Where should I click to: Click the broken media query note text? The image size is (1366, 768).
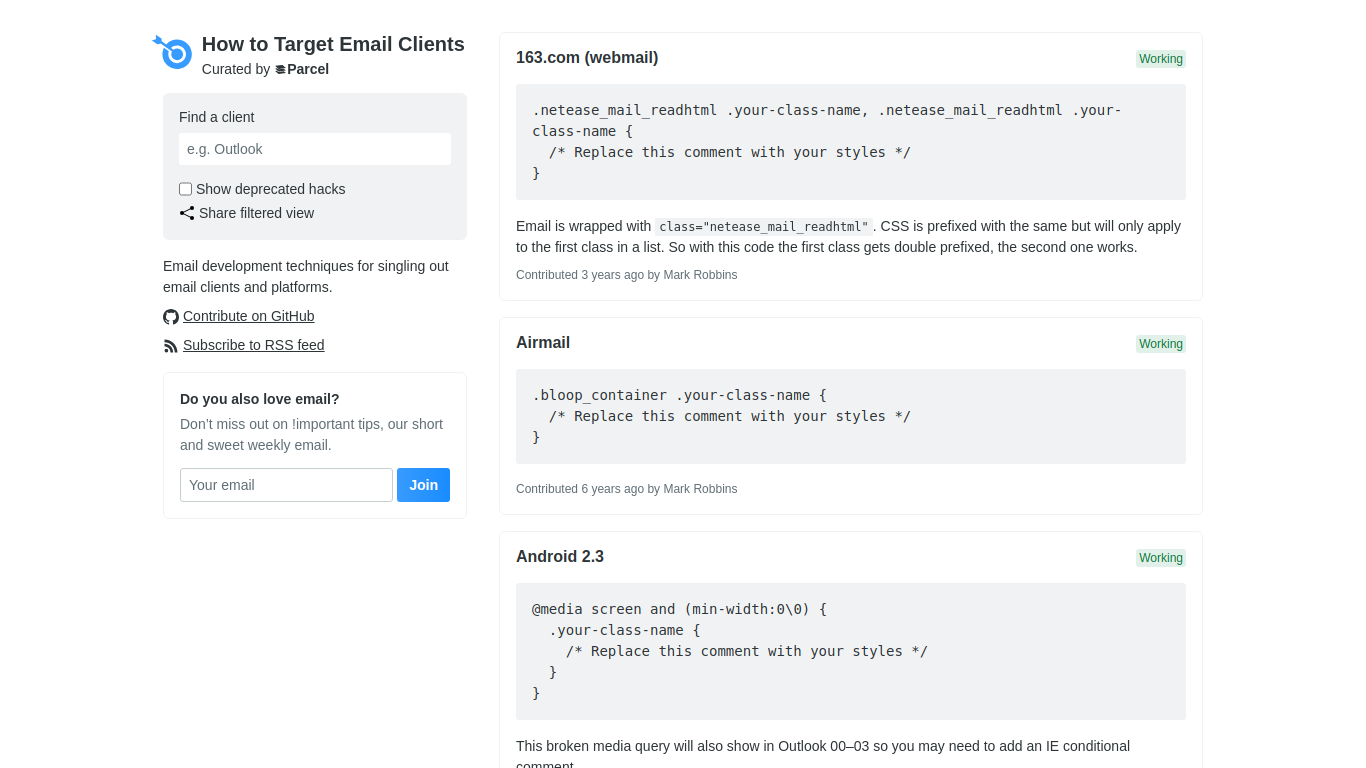[823, 755]
